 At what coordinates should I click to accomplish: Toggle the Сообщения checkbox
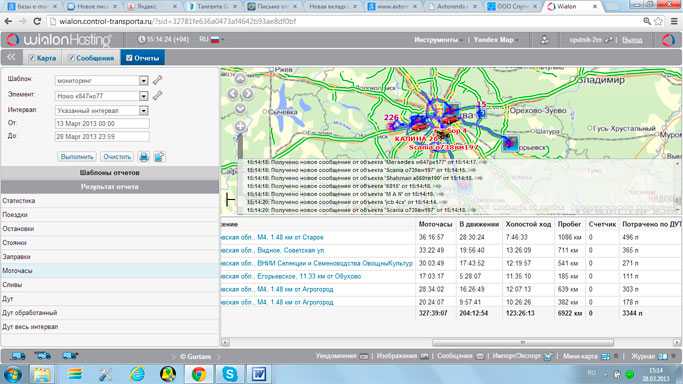(71, 58)
